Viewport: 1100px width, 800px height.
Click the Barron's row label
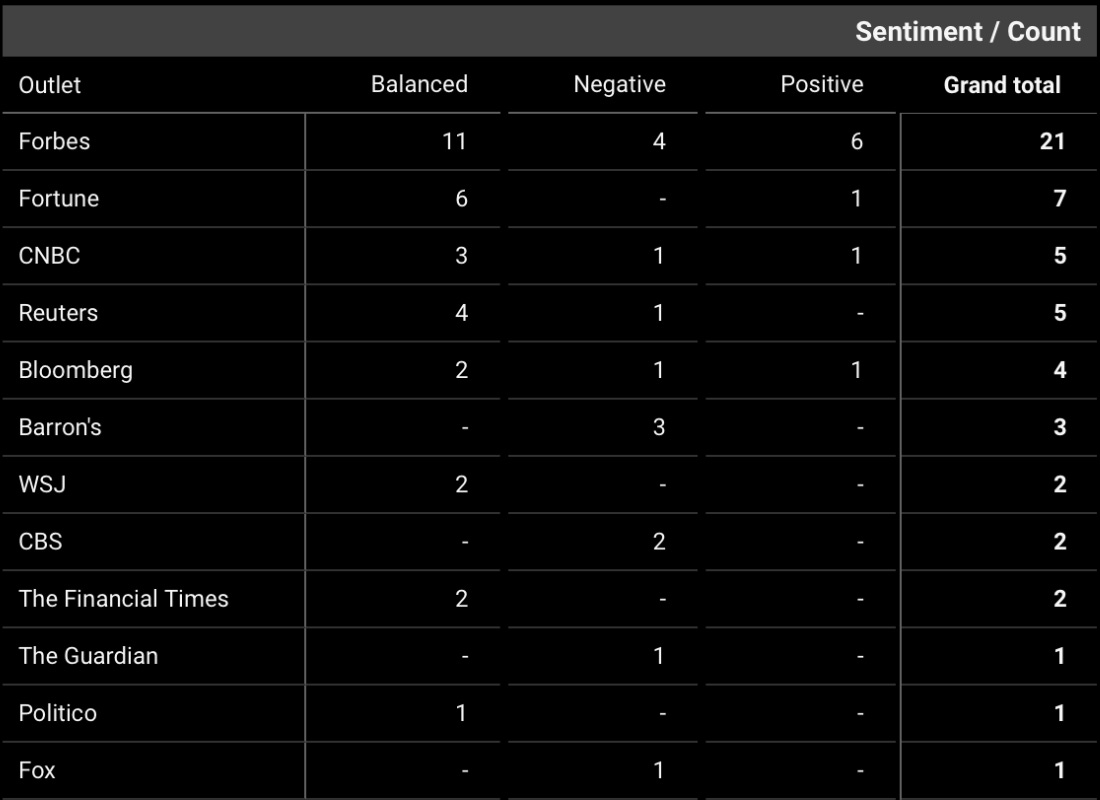(60, 427)
